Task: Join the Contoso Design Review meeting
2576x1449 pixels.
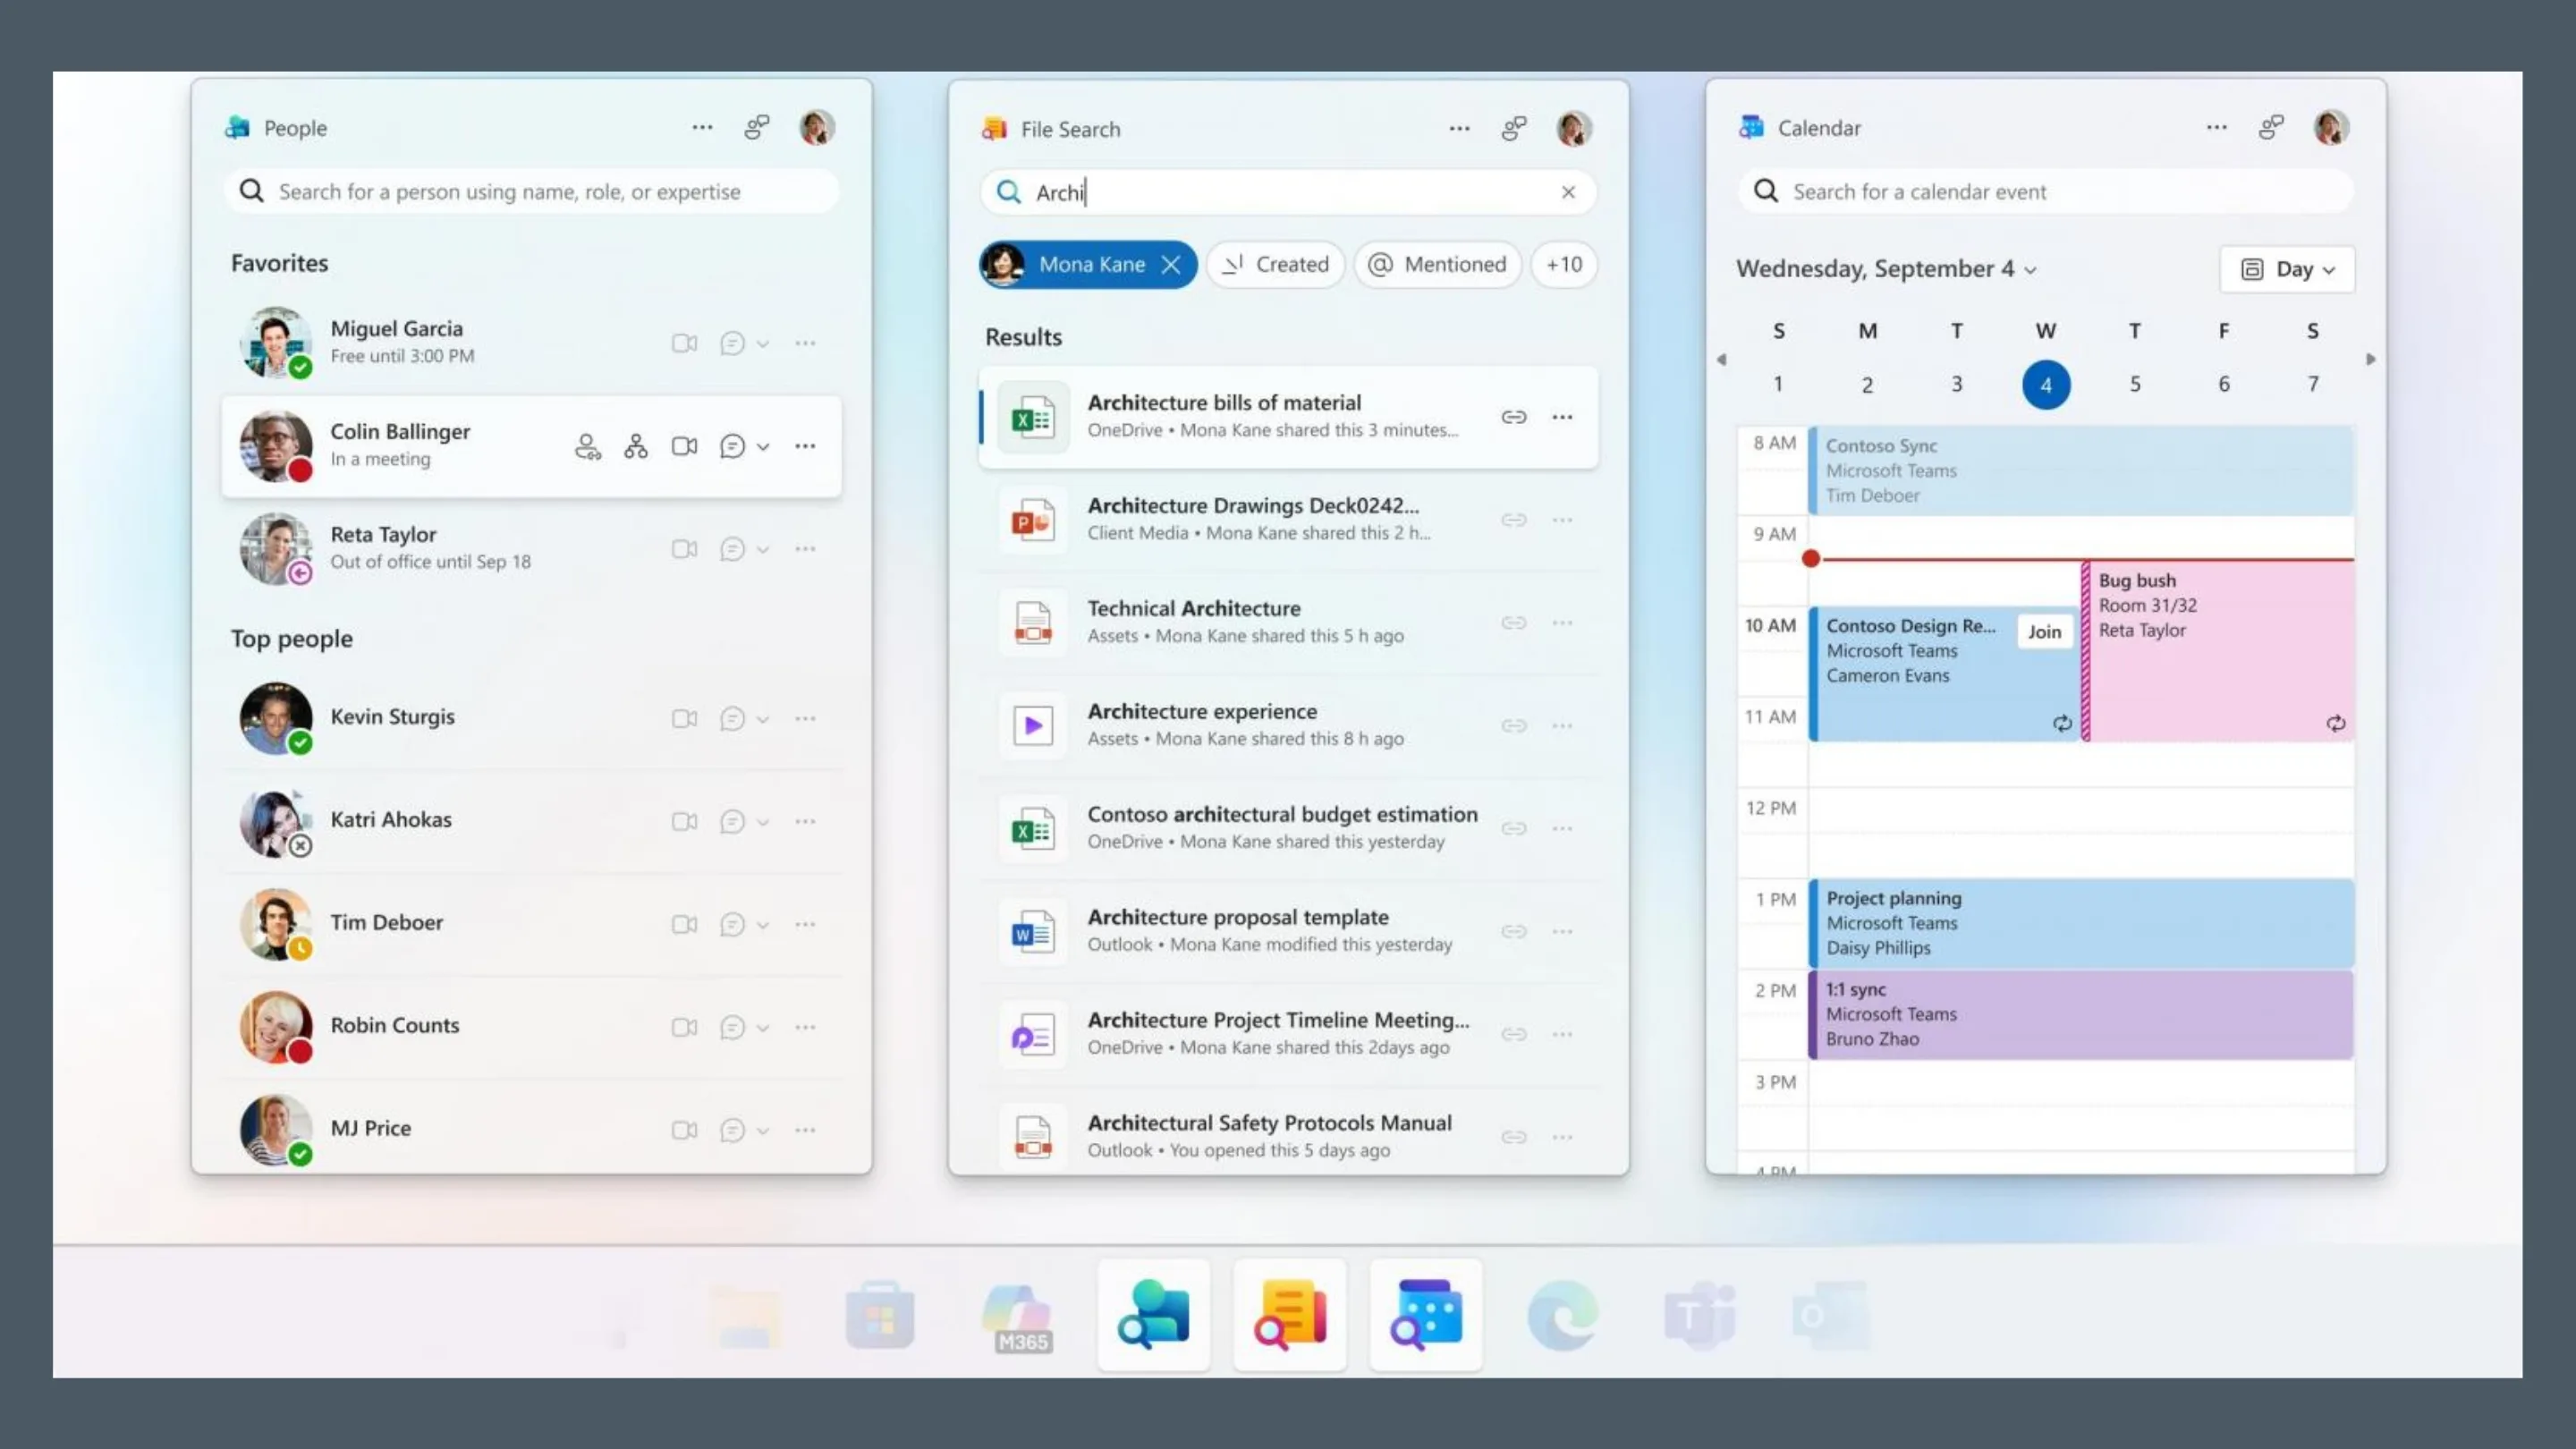Action: click(2044, 632)
